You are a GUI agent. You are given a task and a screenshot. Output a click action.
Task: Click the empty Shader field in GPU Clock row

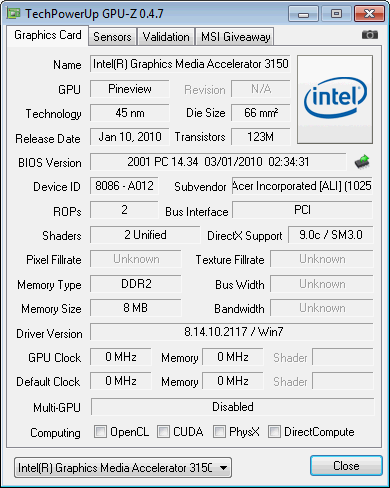(x=343, y=357)
